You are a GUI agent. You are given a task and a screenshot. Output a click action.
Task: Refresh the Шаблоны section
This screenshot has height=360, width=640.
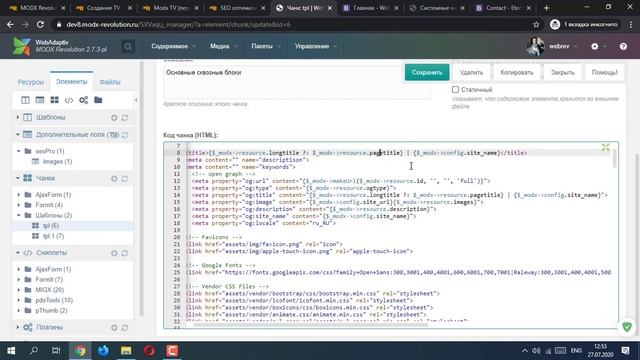[x=125, y=118]
